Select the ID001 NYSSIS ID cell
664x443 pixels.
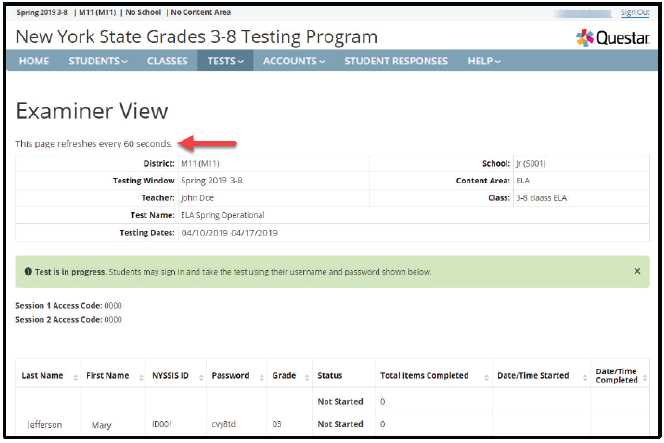click(x=162, y=424)
